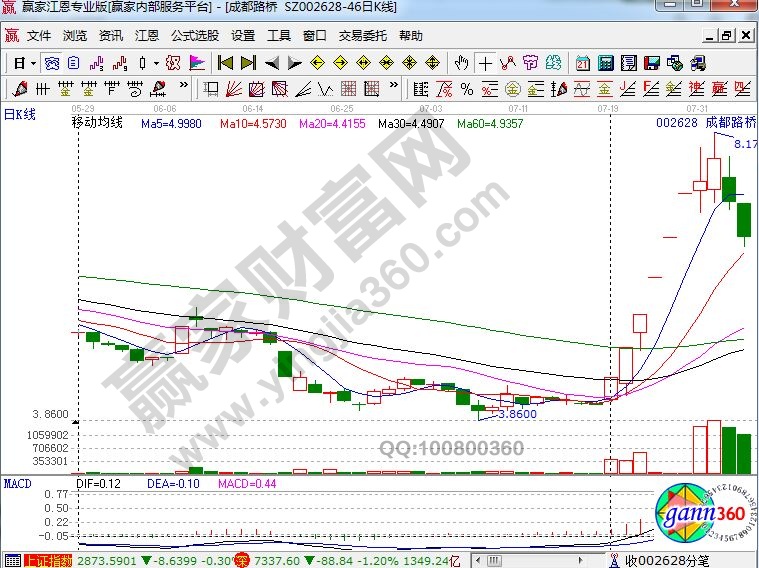Open the calendar date icon
The image size is (759, 568).
click(x=582, y=62)
